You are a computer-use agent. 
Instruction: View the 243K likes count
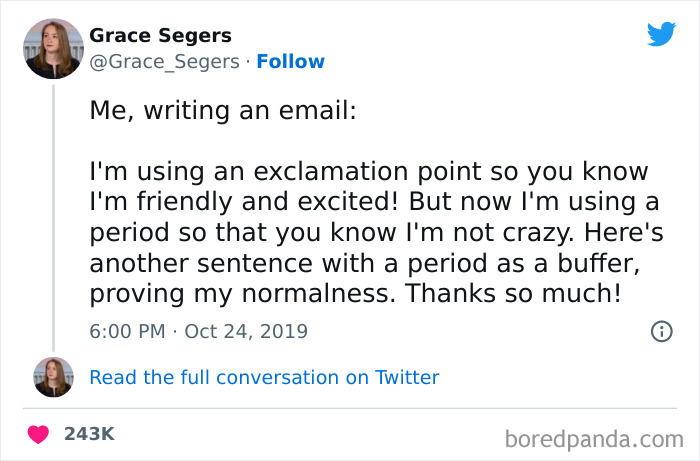click(89, 434)
